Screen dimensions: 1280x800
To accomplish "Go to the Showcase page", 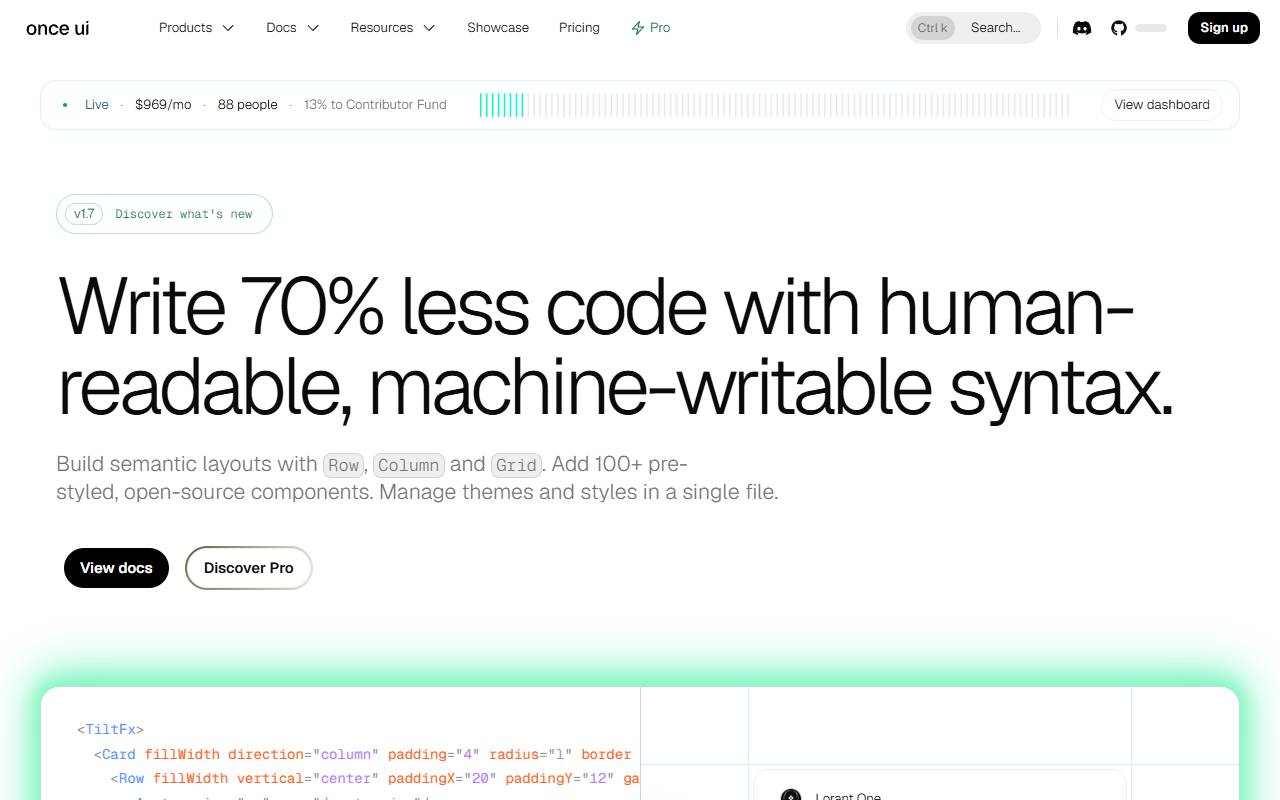I will (498, 28).
